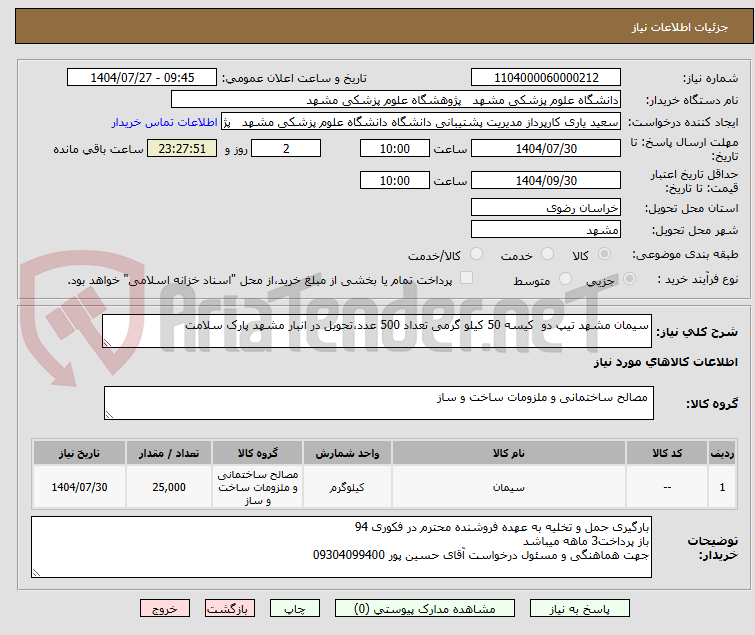Screen dimensions: 755x635
Task: Toggle the اسناد خزانه اسلامی payment checkbox
Action: click(x=466, y=278)
